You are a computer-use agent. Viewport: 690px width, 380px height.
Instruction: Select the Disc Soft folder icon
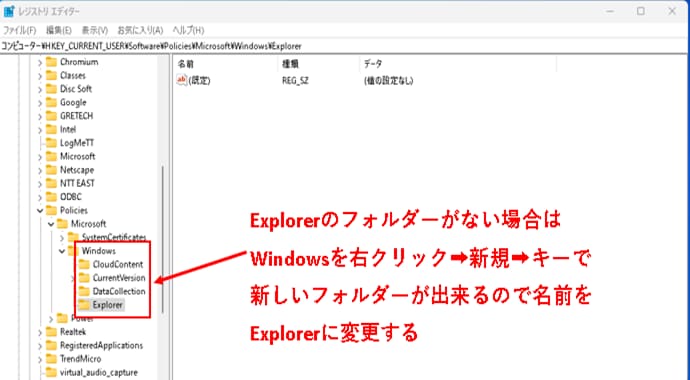pyautogui.click(x=52, y=89)
